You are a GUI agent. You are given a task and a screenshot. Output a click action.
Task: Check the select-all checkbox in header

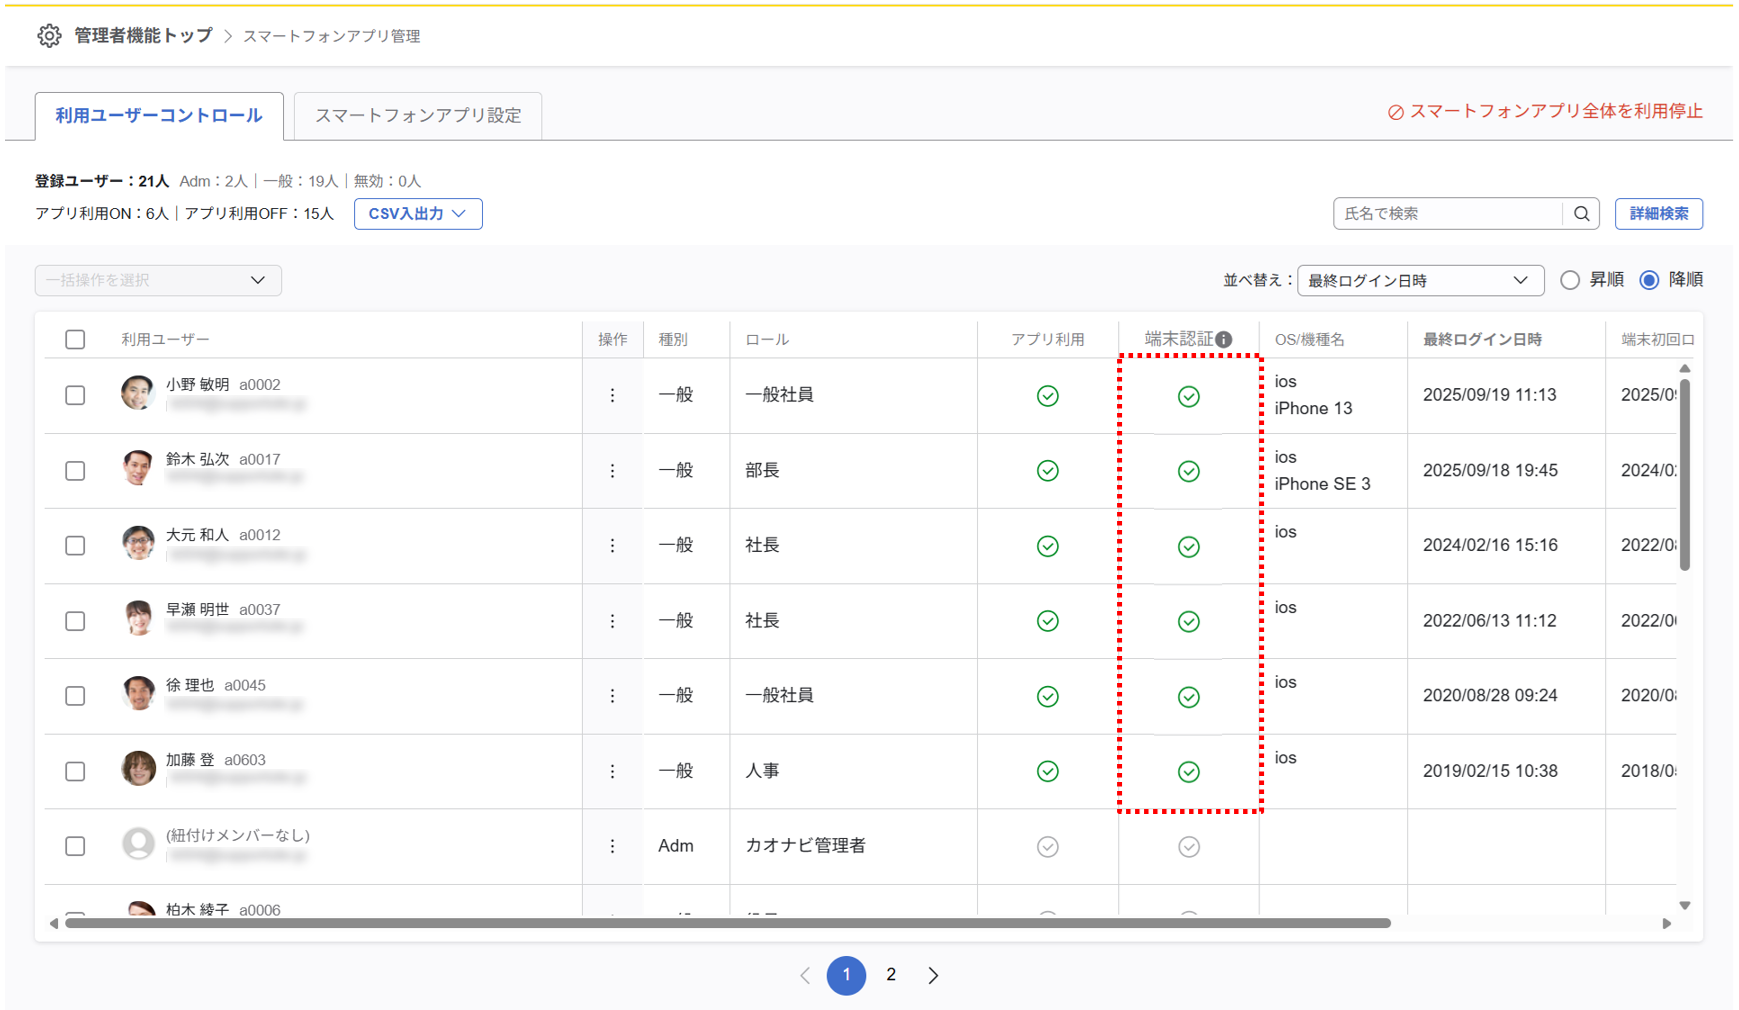(x=75, y=340)
